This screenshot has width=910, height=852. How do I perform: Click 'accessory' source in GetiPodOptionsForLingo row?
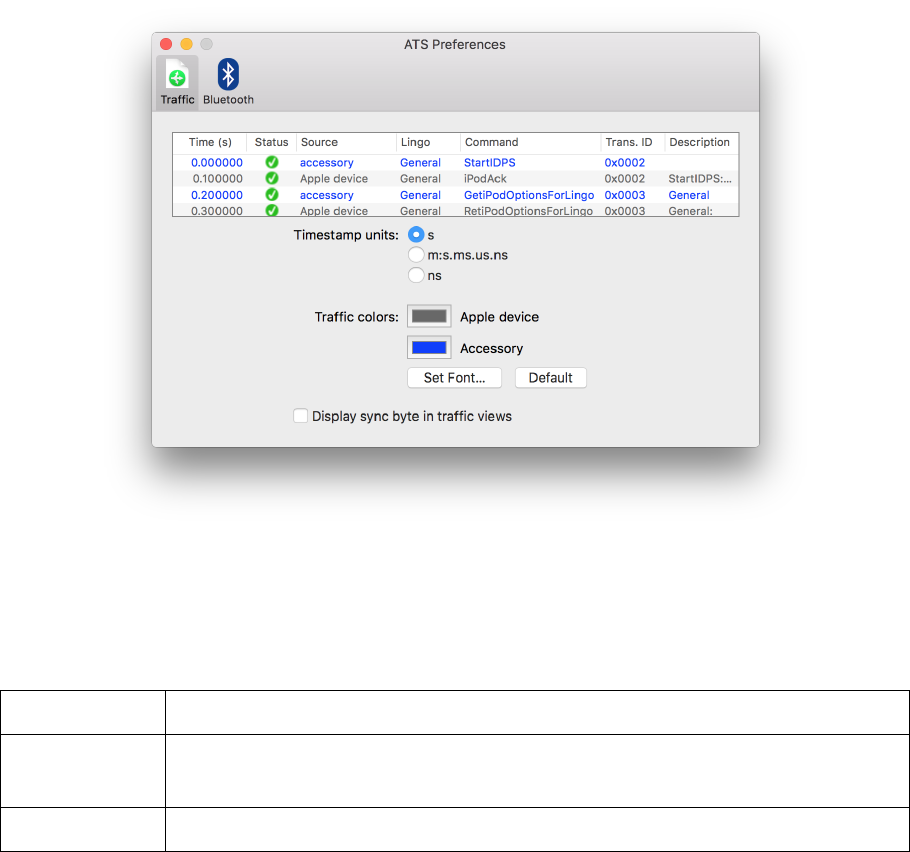point(327,195)
